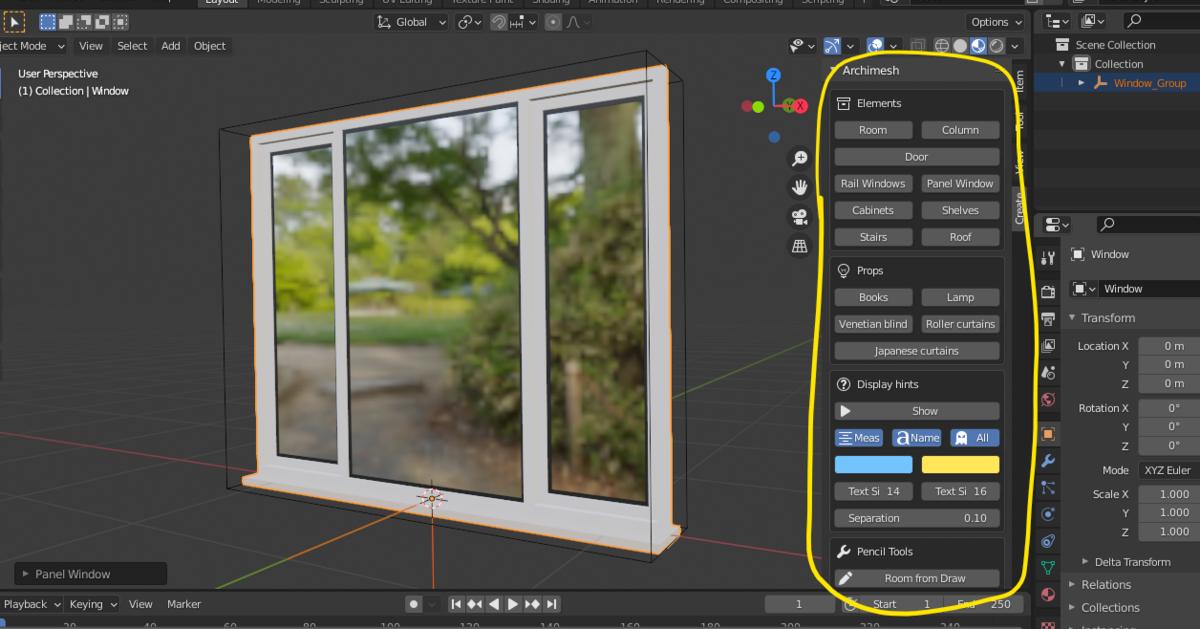Expand Window_Group in outliner
The width and height of the screenshot is (1200, 629).
coord(1081,83)
